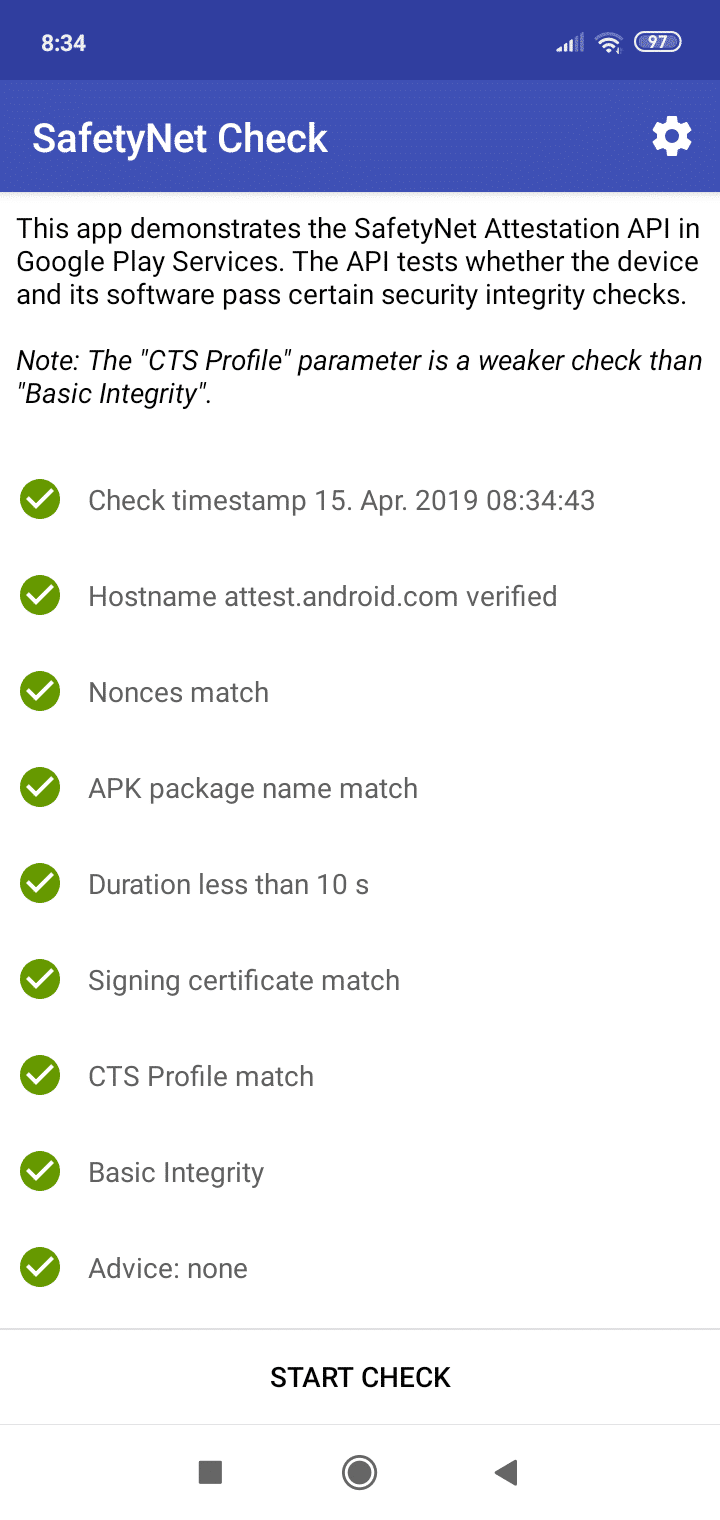Start the SafetyNet check
The width and height of the screenshot is (720, 1520).
coord(360,1377)
